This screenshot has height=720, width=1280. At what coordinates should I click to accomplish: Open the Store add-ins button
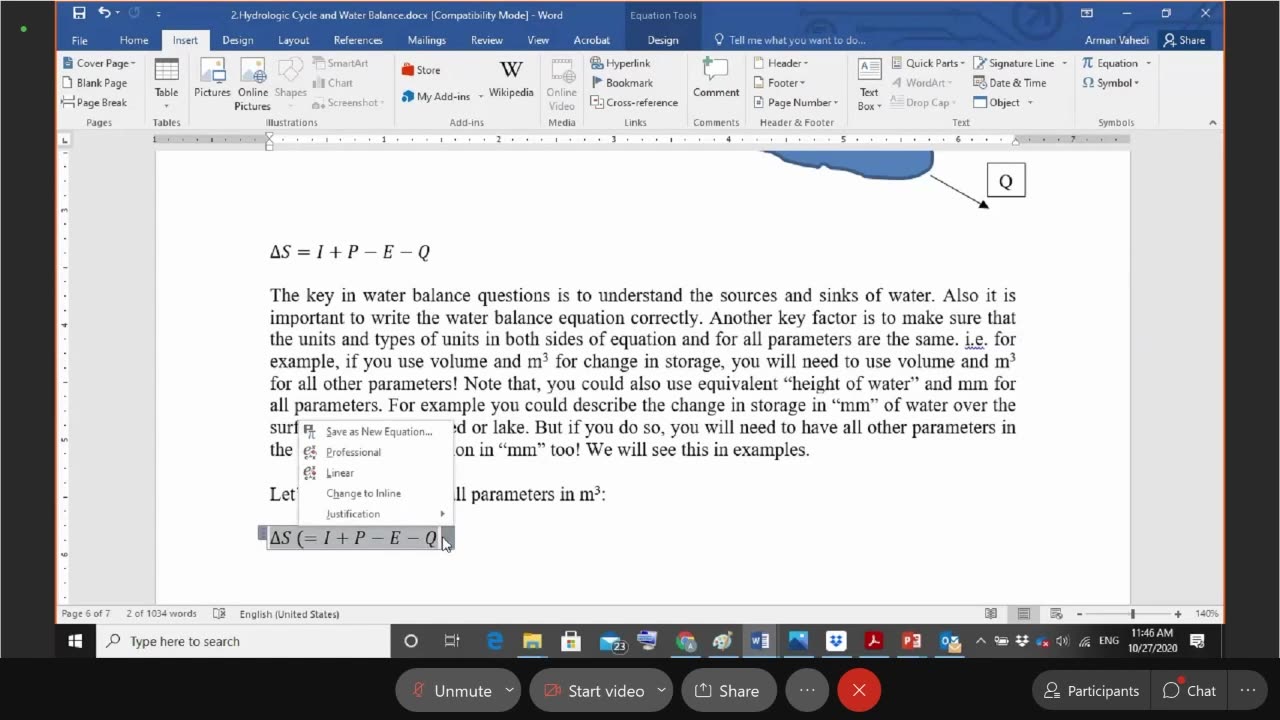tap(421, 70)
